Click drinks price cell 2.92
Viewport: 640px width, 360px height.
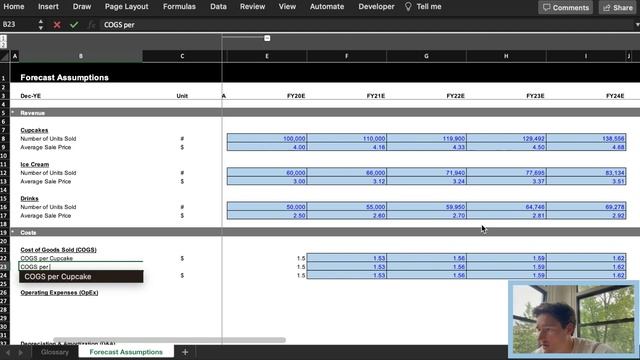pyautogui.click(x=586, y=216)
